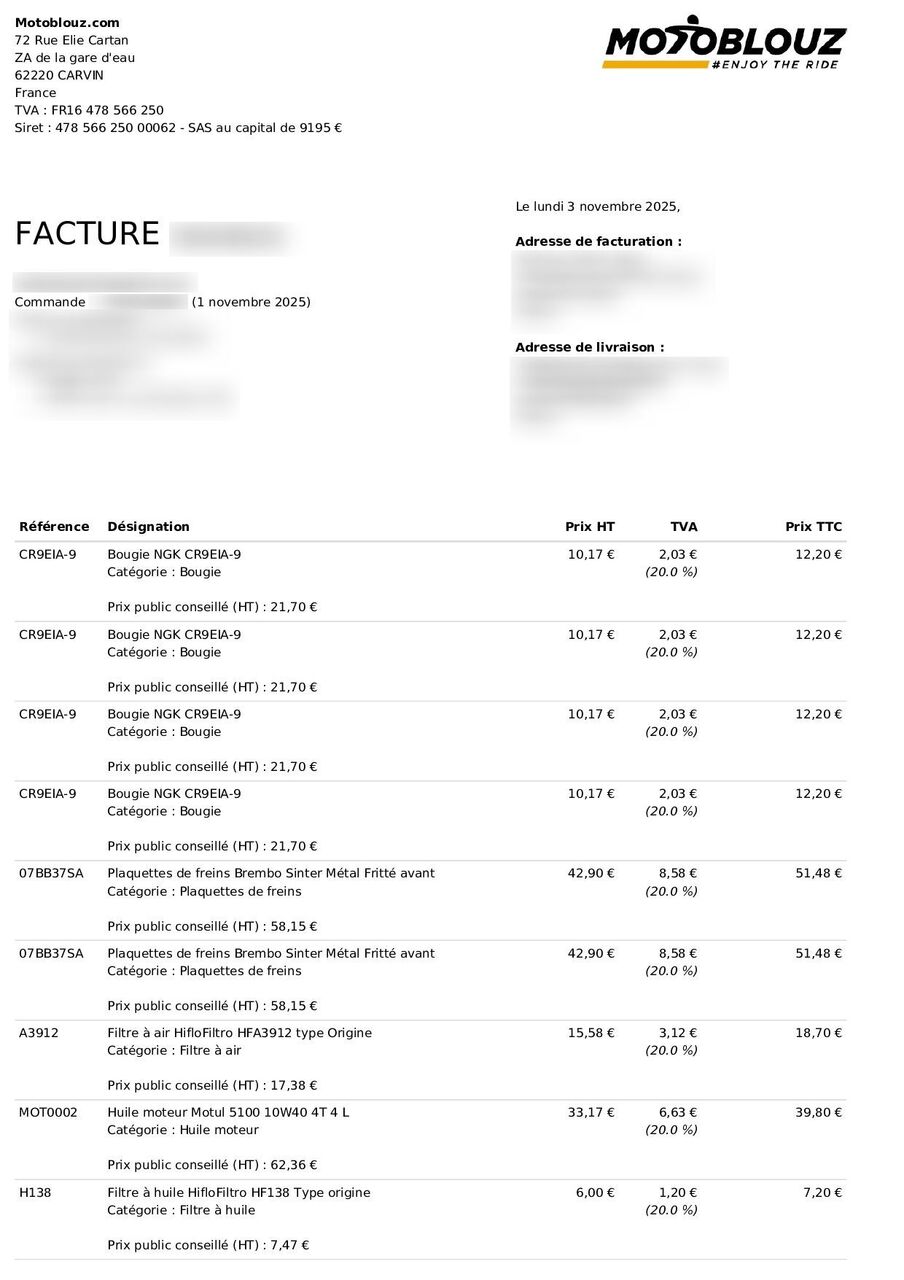Viewport: 904px width, 1280px height.
Task: Click the 39,80 € TTC price
Action: 818,1113
